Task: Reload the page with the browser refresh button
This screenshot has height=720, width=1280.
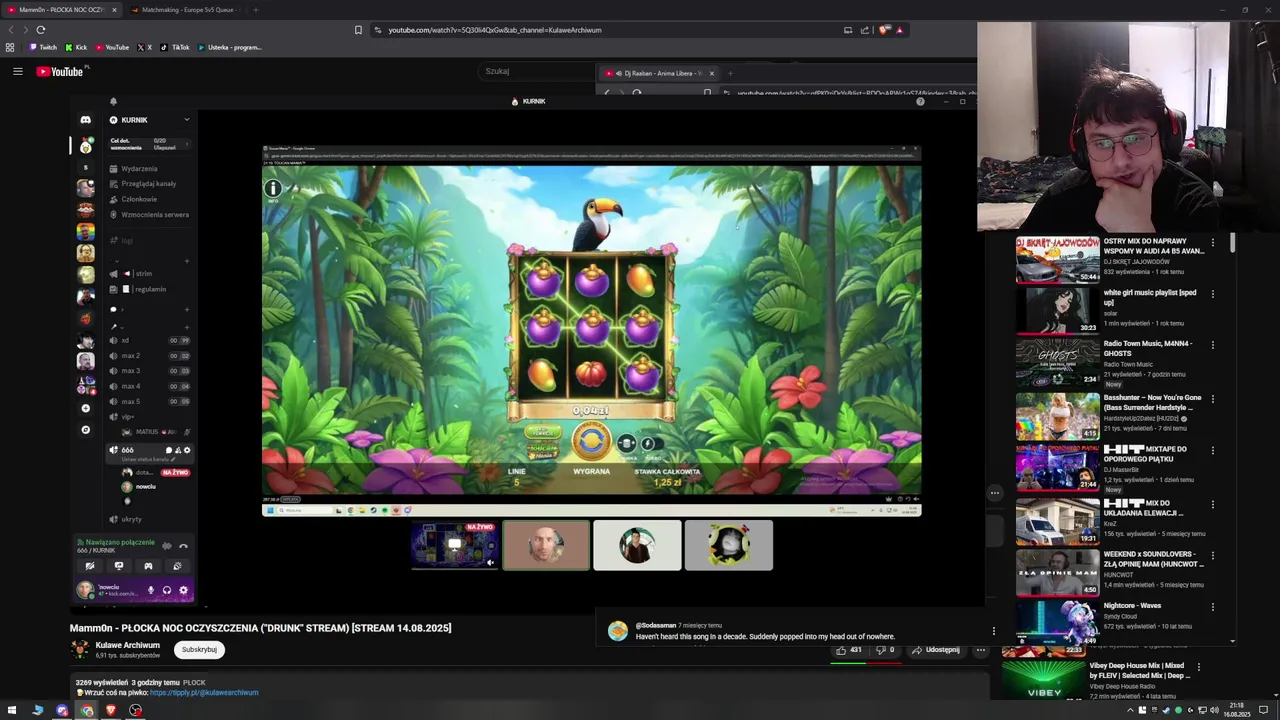Action: [x=40, y=30]
